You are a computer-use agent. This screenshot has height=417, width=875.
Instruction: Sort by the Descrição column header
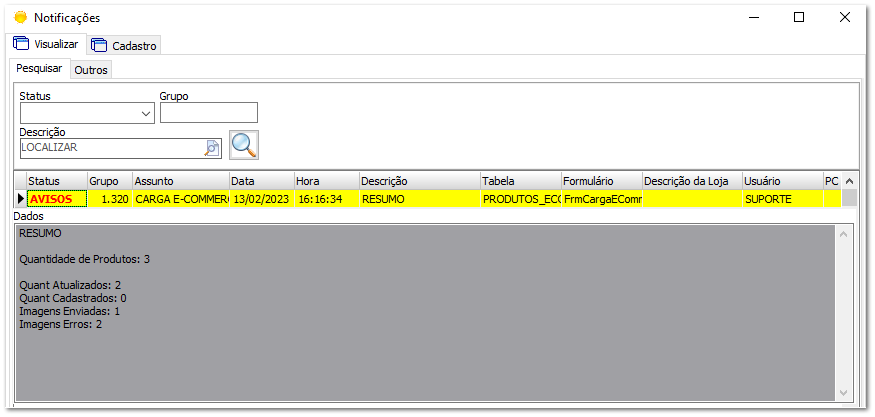[x=420, y=181]
